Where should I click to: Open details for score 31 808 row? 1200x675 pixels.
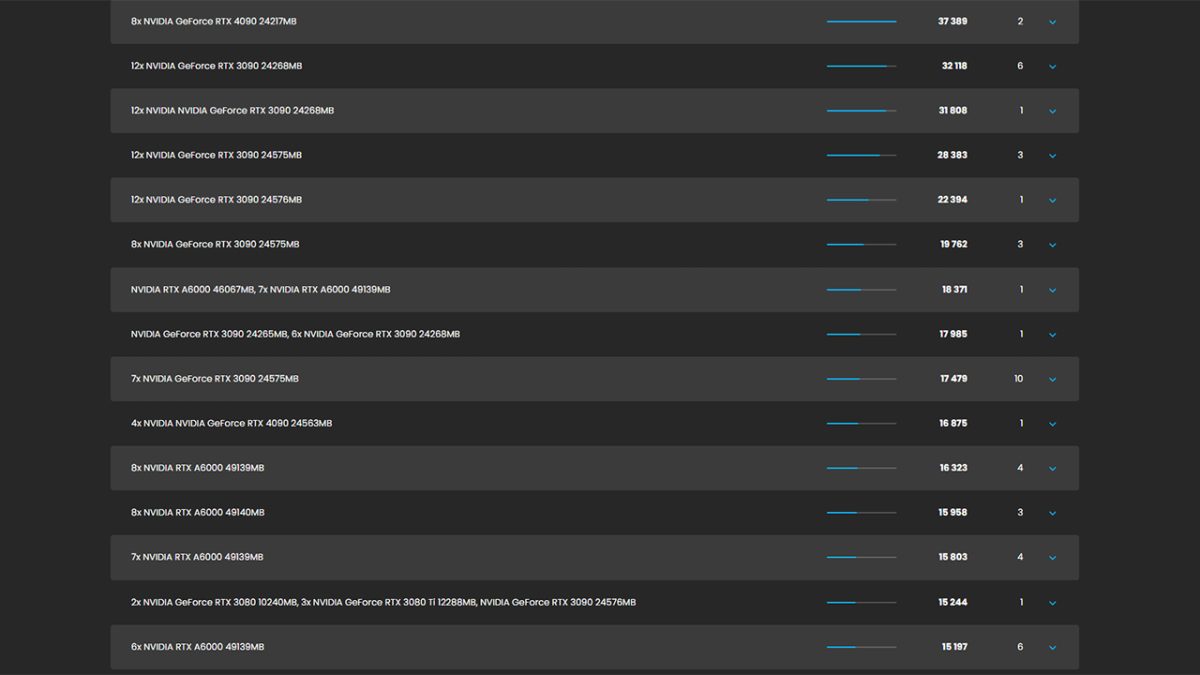1052,111
